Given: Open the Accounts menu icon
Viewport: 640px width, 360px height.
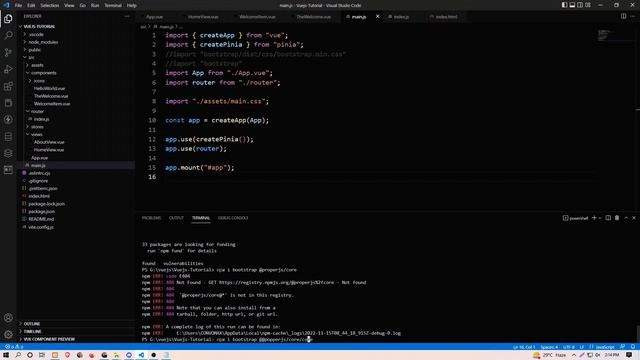Looking at the screenshot, I should (x=8, y=318).
